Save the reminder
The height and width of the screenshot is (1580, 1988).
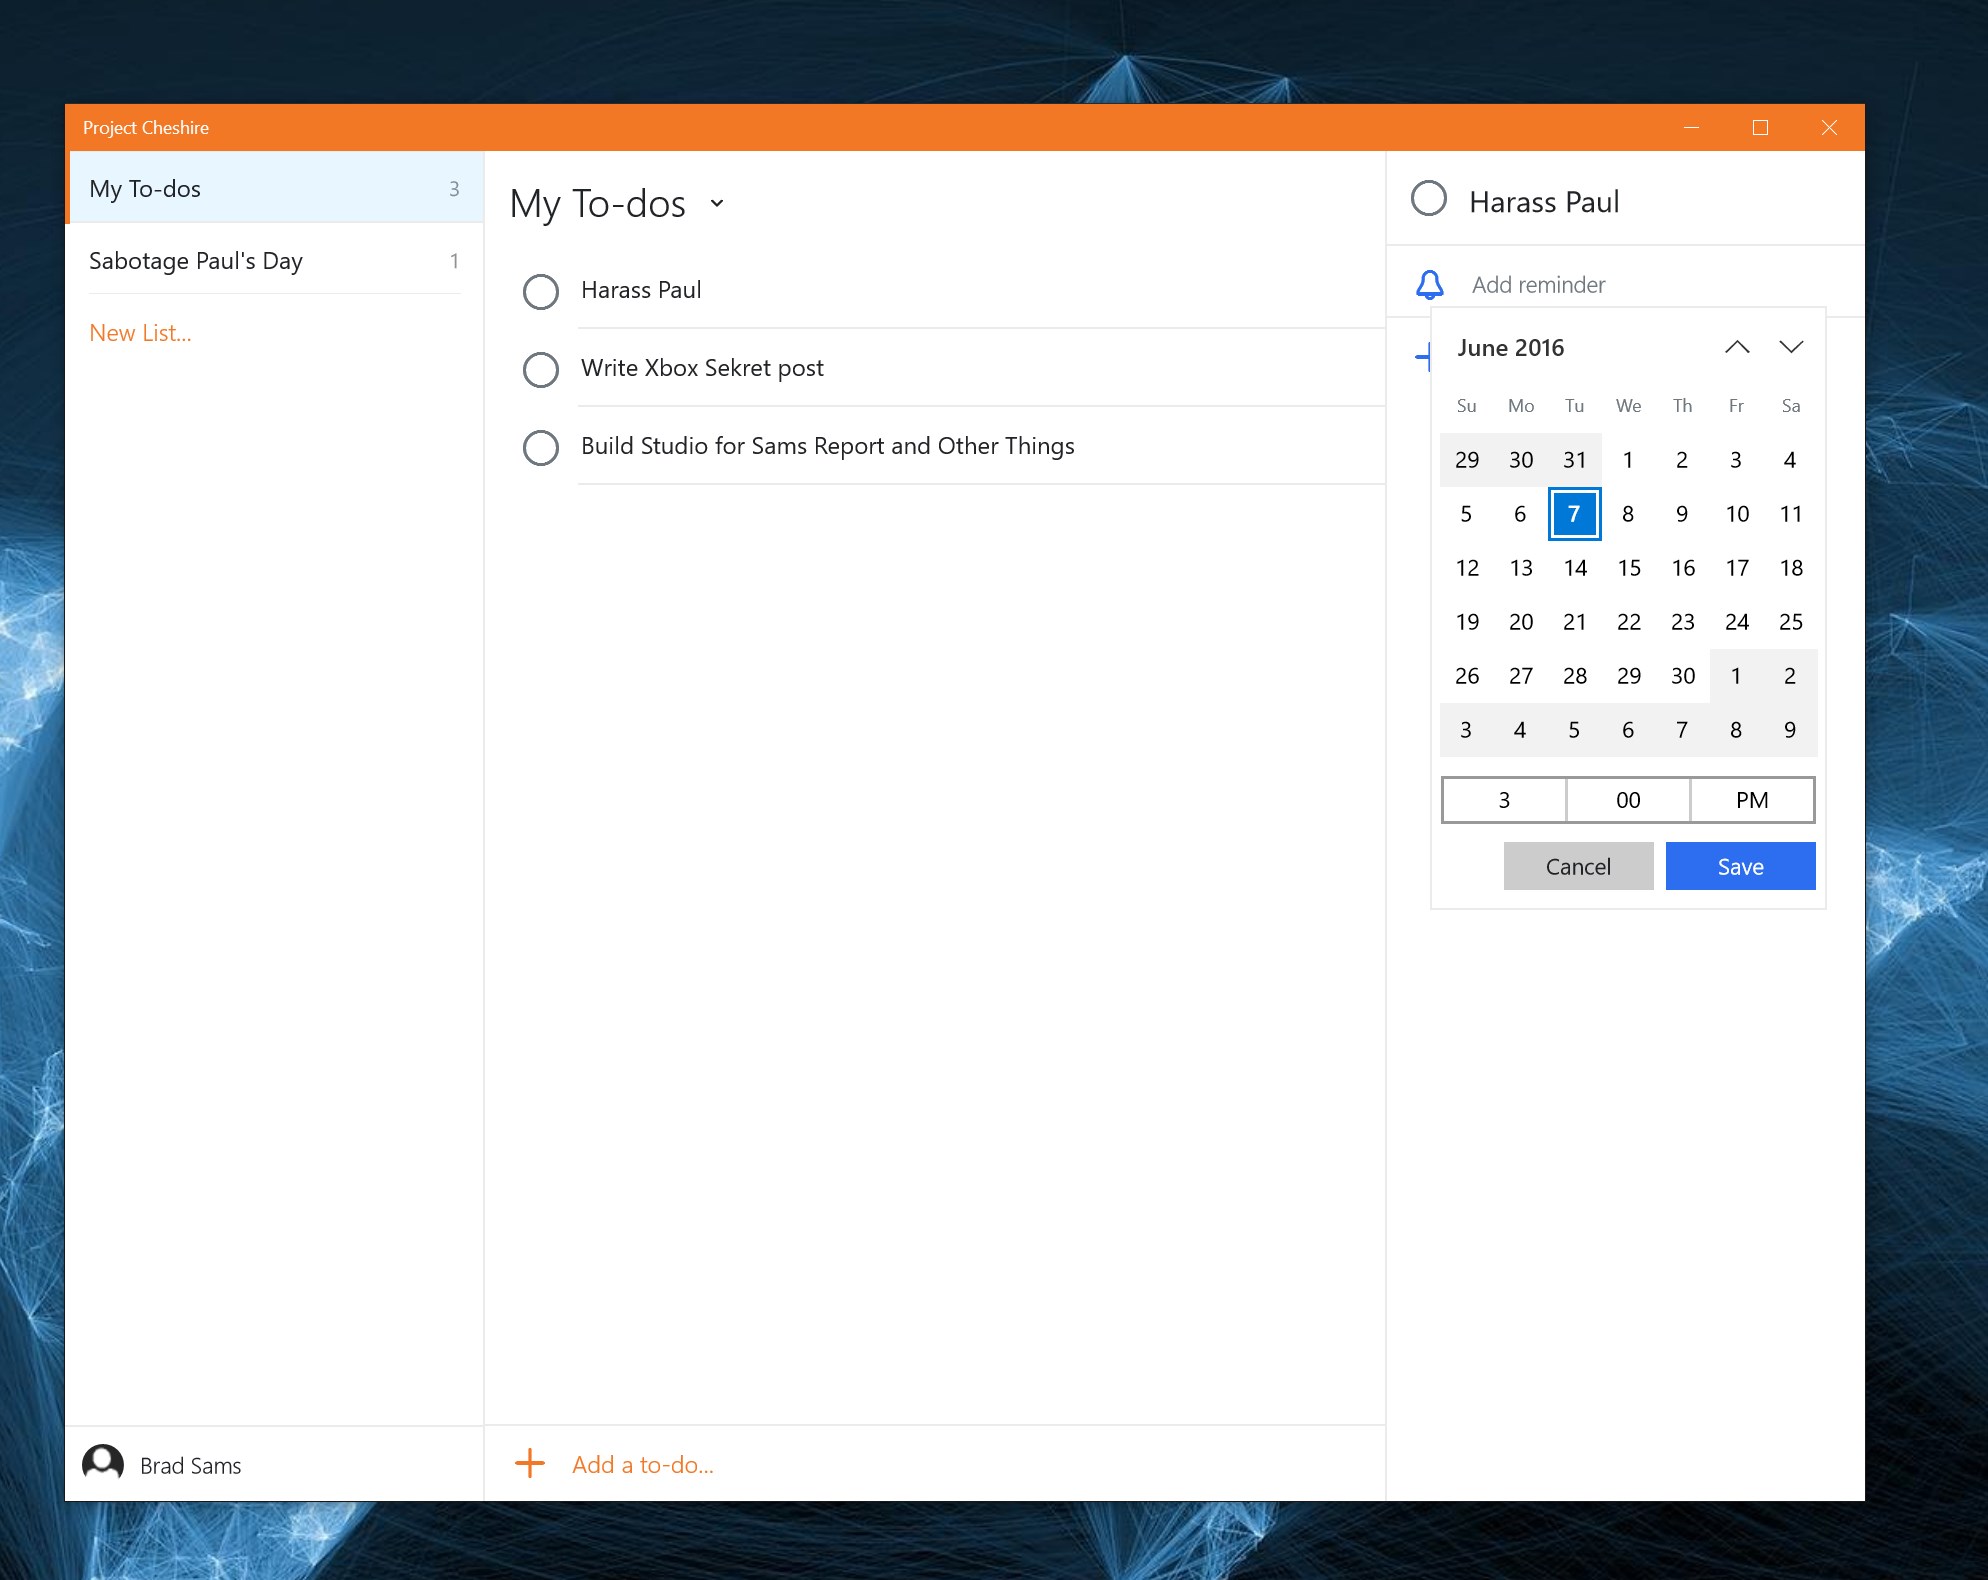(x=1740, y=866)
